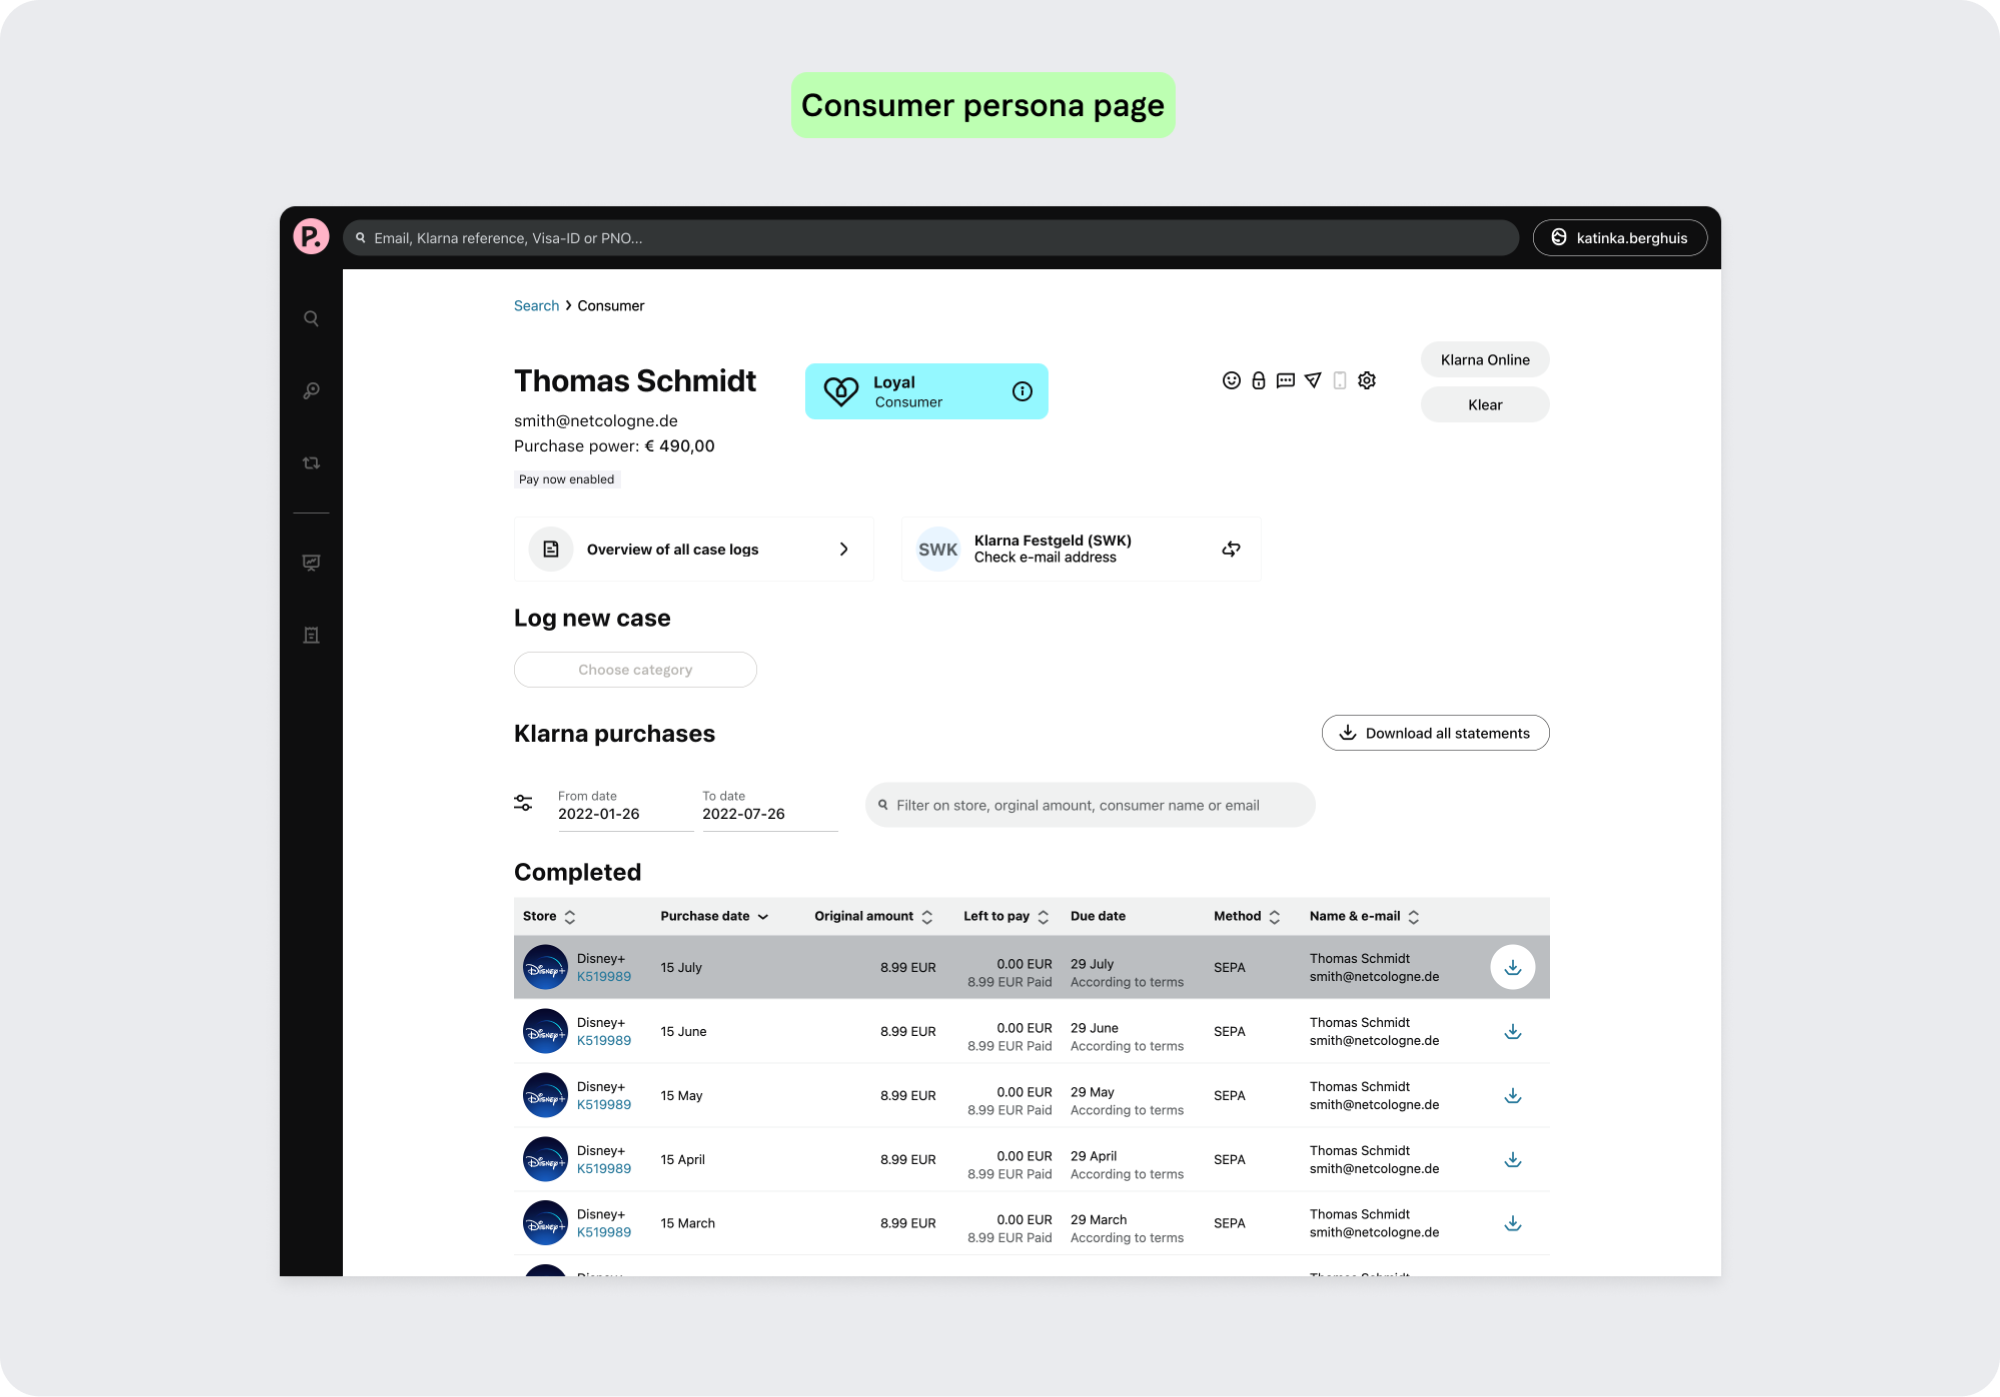
Task: Click the Disney+ logo in the 15 May row
Action: (545, 1095)
